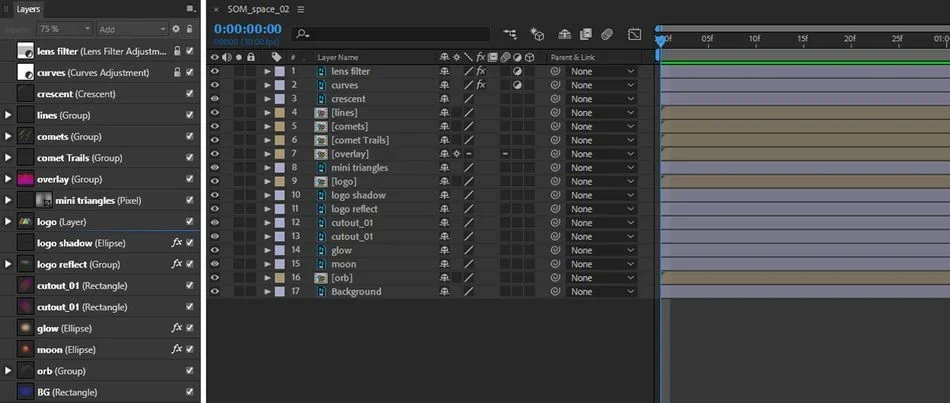
Task: Expand the lines (Group) in Layers panel
Action: [x=8, y=115]
